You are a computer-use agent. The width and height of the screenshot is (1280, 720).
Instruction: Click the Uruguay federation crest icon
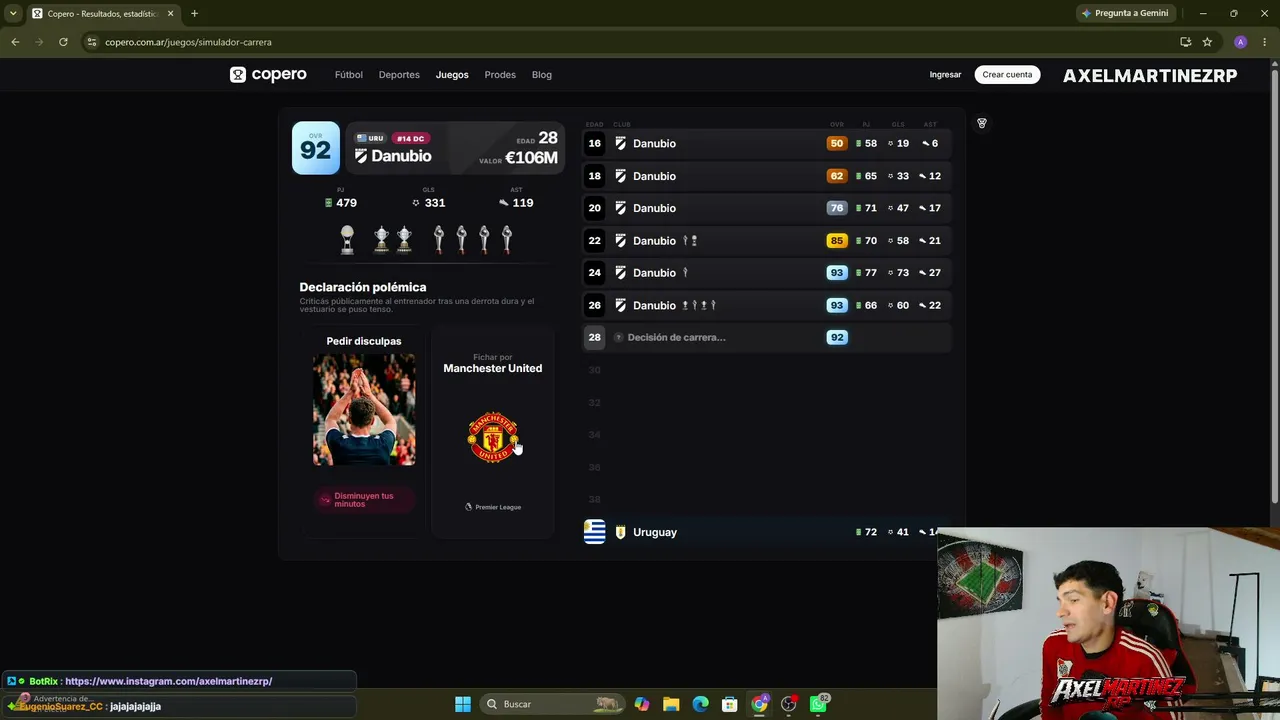tap(620, 532)
